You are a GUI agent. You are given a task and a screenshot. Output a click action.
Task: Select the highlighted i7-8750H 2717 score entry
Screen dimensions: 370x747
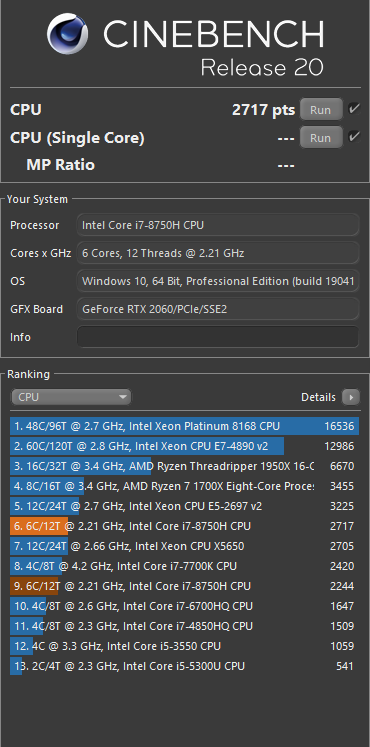[185, 526]
